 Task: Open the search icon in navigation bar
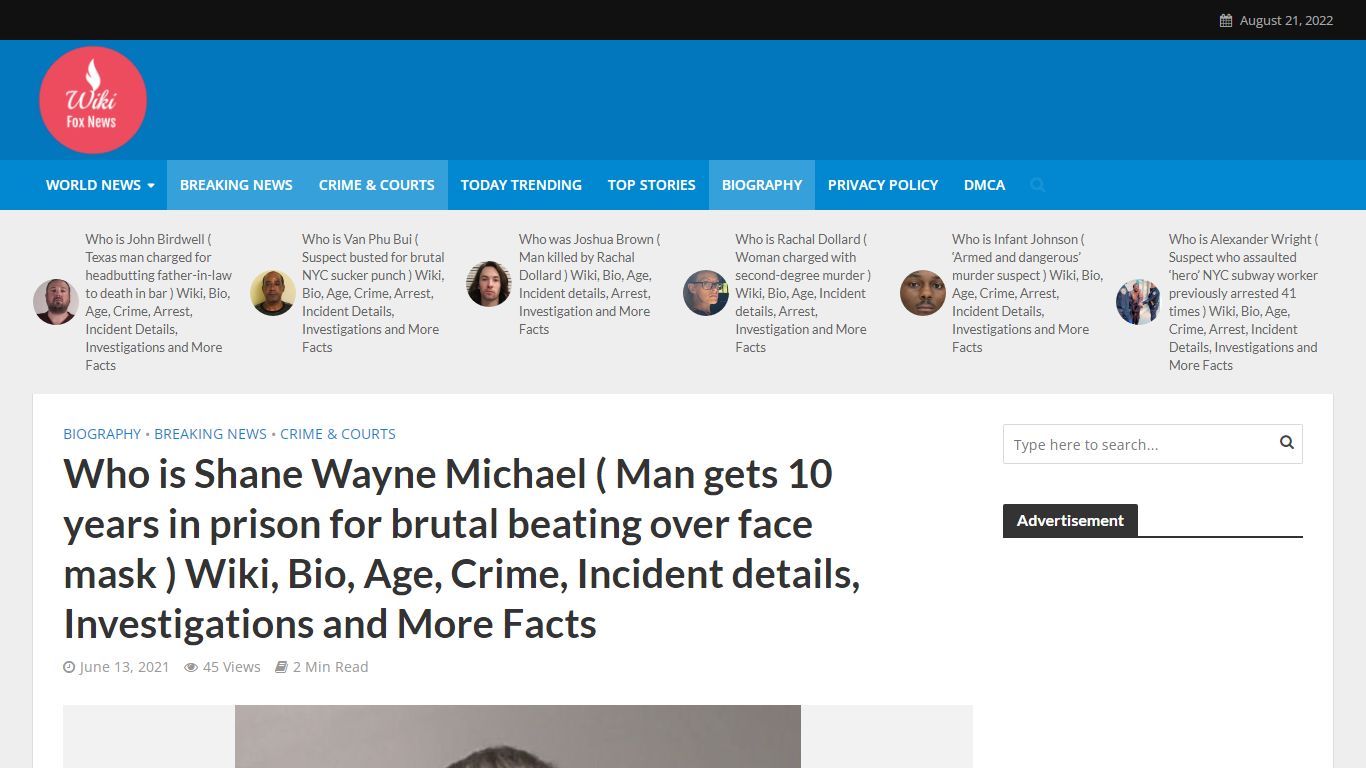point(1038,185)
